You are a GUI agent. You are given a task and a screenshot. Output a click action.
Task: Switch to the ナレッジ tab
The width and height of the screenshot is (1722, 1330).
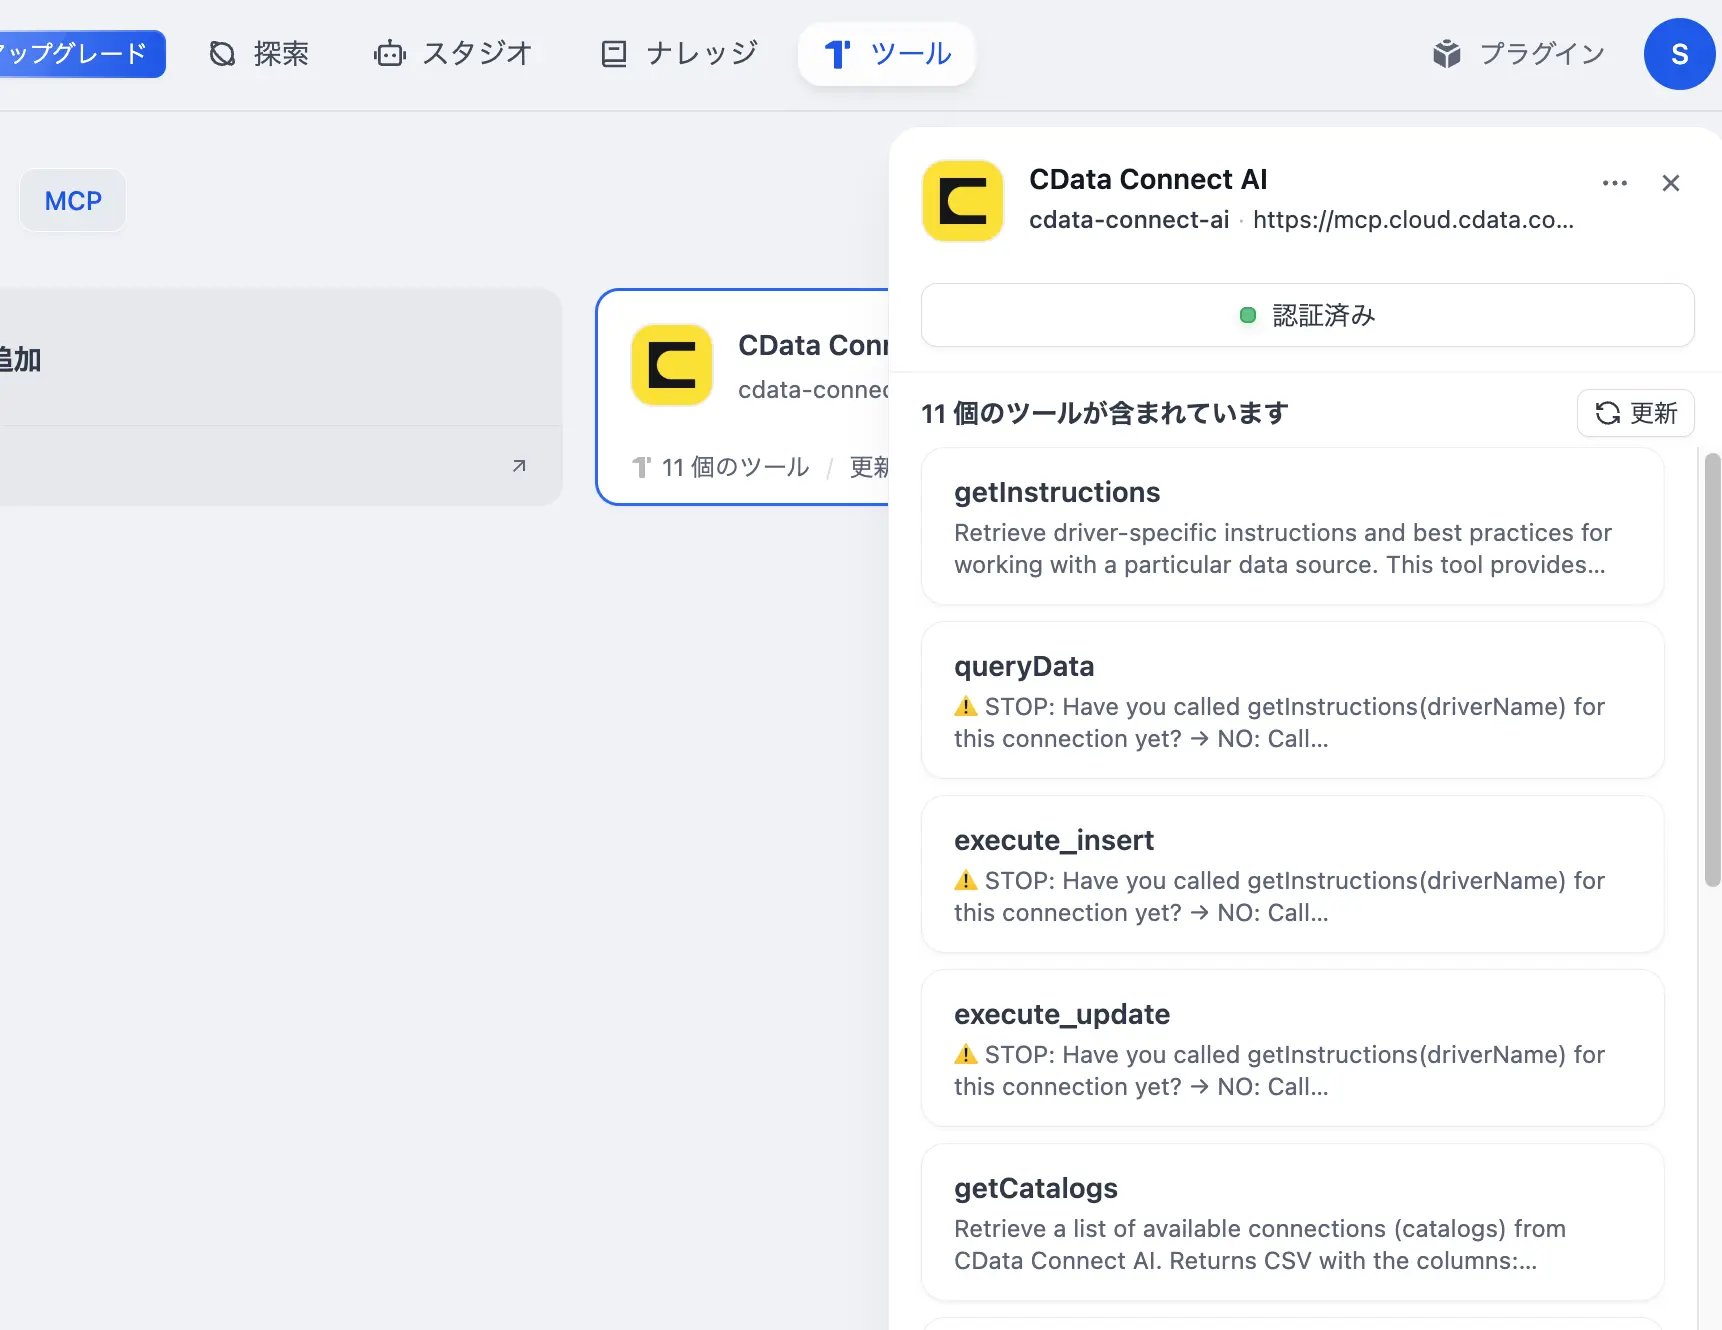679,54
